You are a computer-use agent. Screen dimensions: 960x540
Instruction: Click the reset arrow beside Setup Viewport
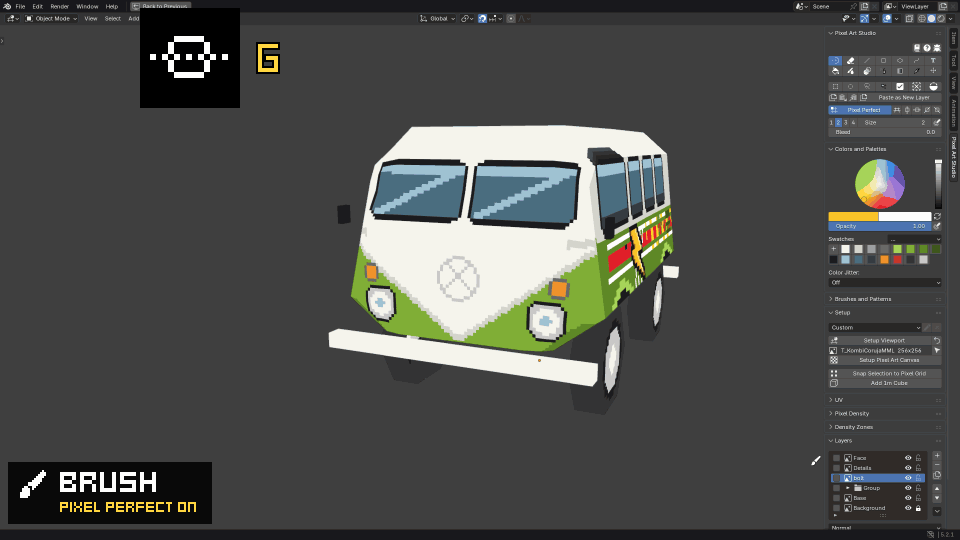click(937, 340)
